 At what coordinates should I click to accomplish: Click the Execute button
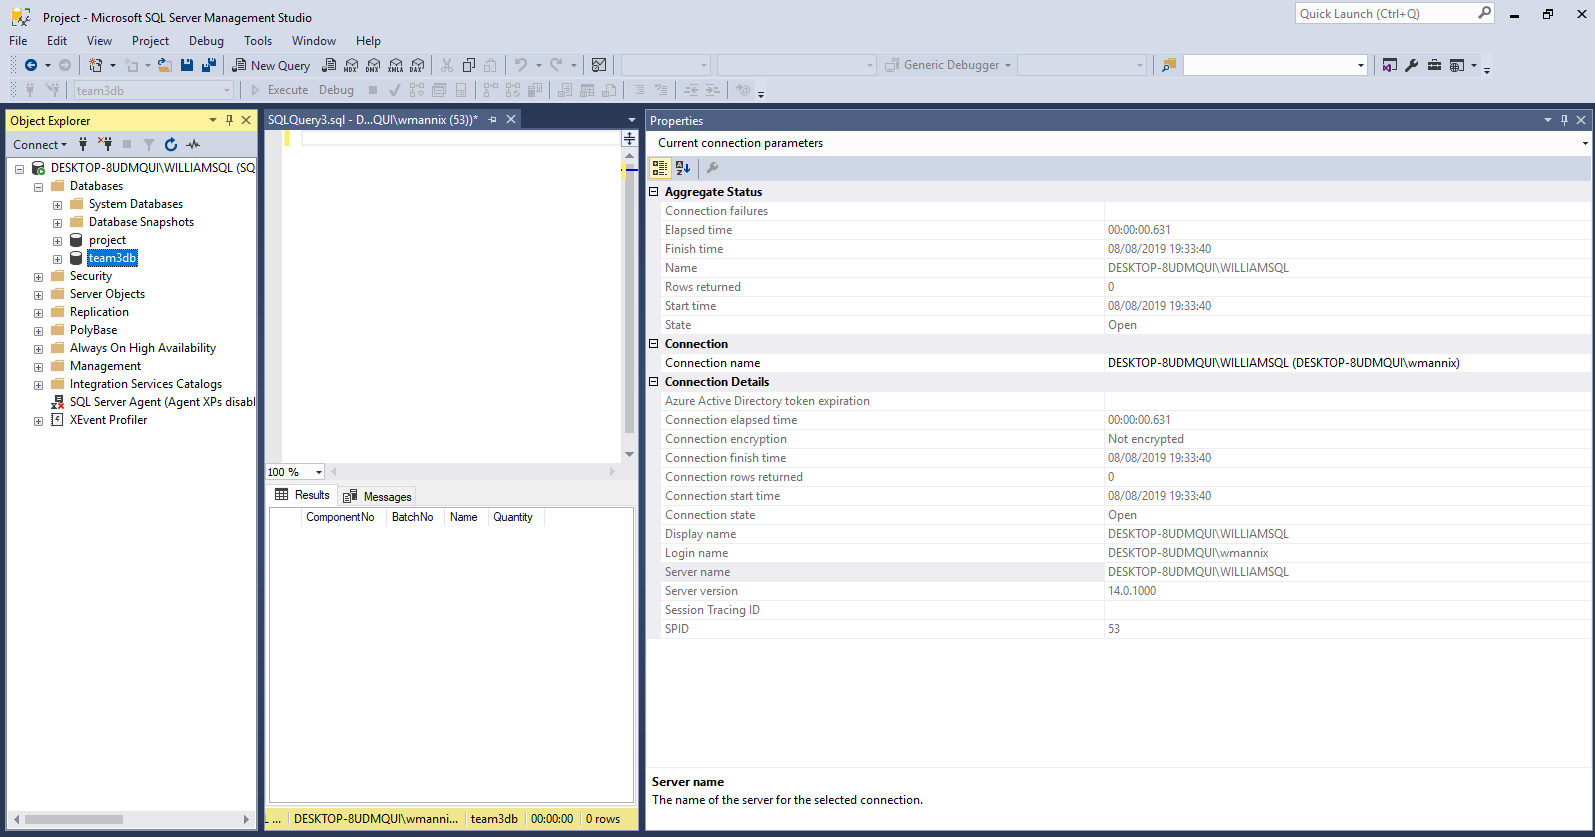(x=279, y=90)
